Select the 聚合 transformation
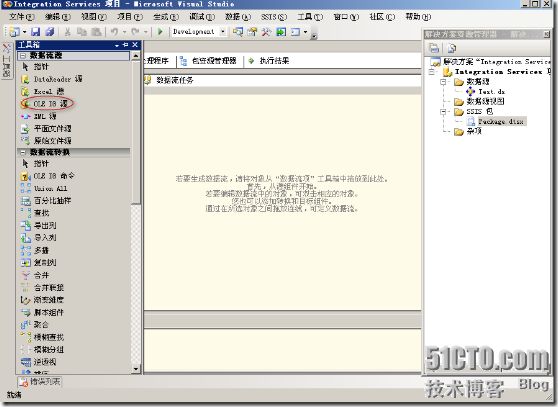The image size is (558, 407). point(35,324)
